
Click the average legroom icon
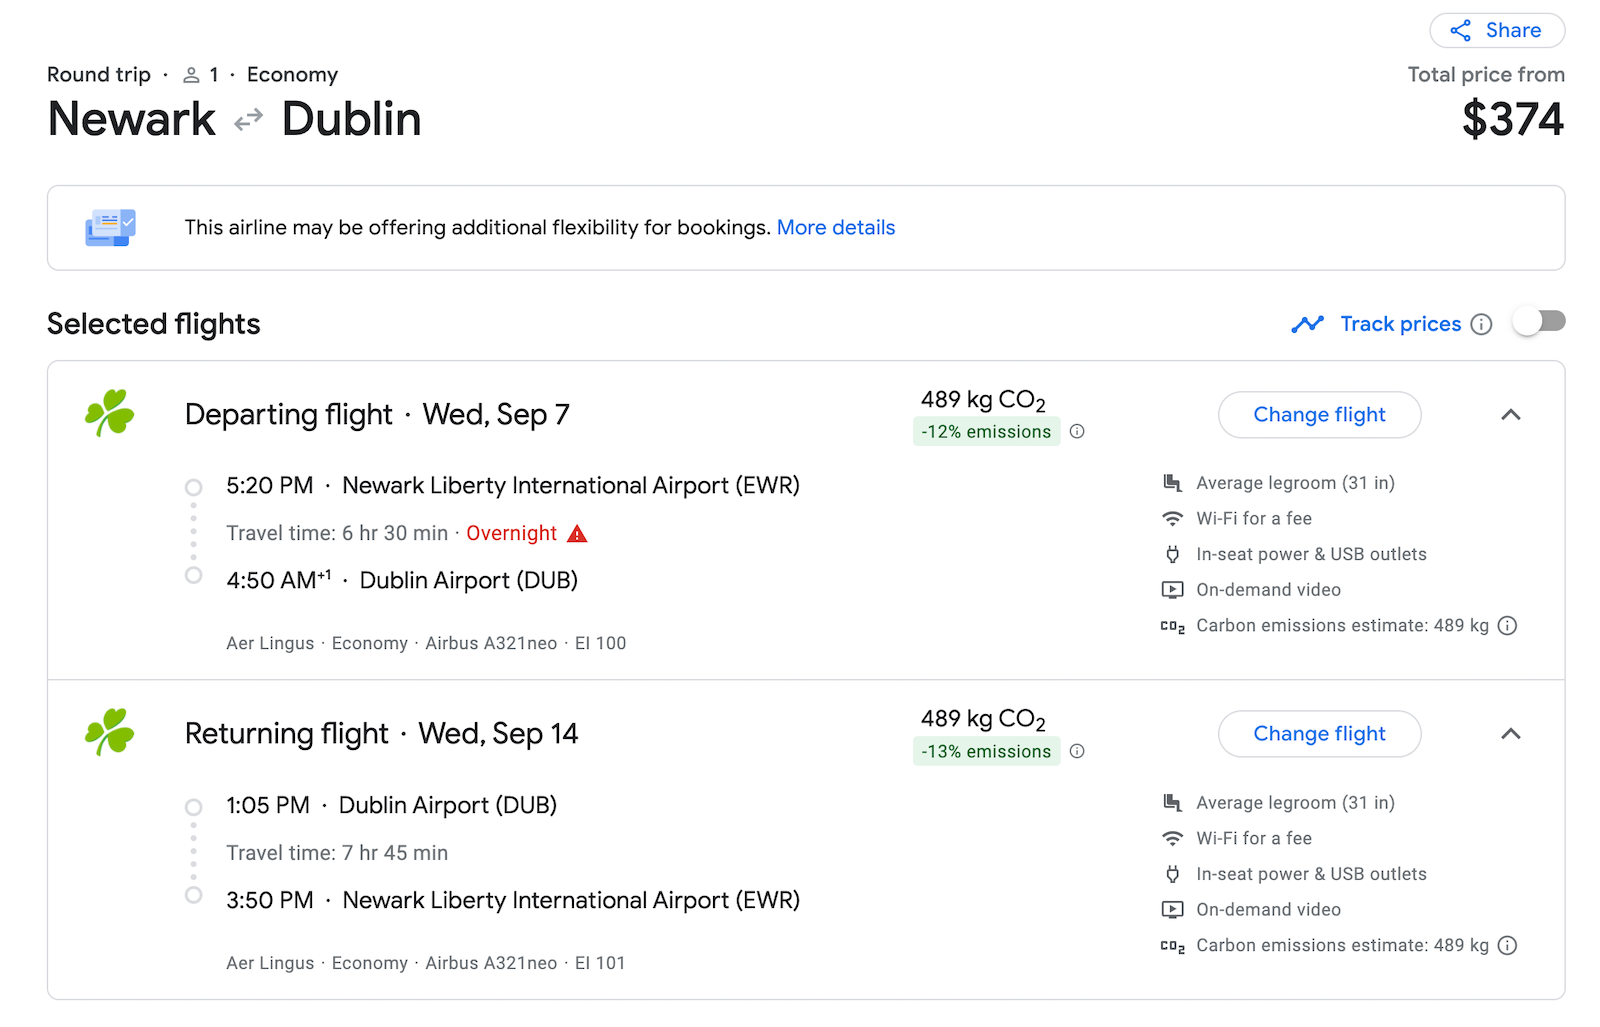1172,482
